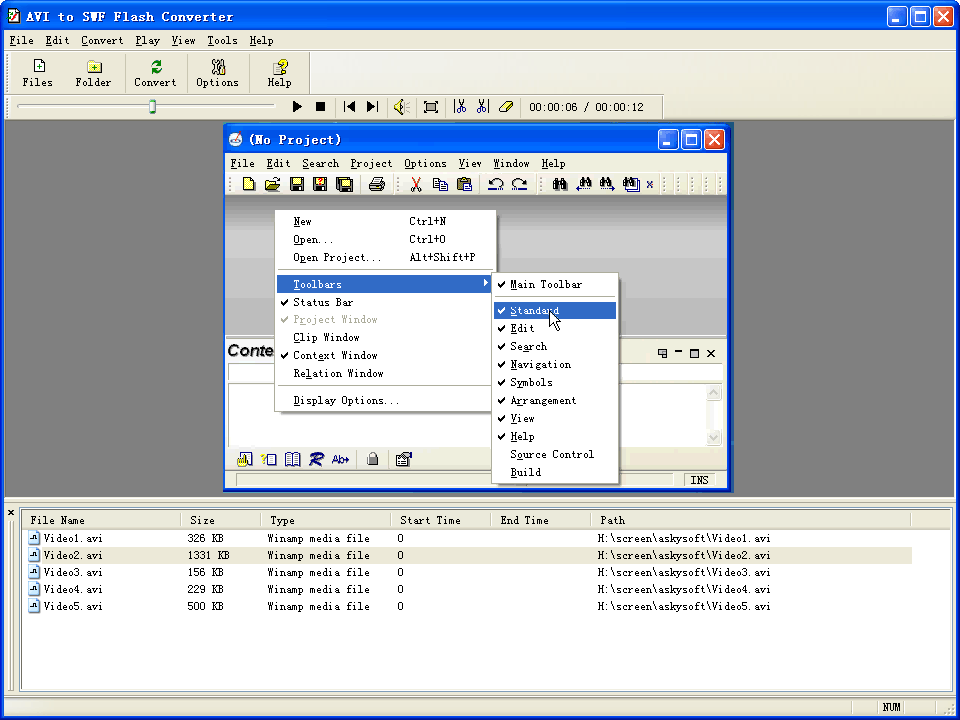Save with the floppy disk icon

(x=297, y=184)
